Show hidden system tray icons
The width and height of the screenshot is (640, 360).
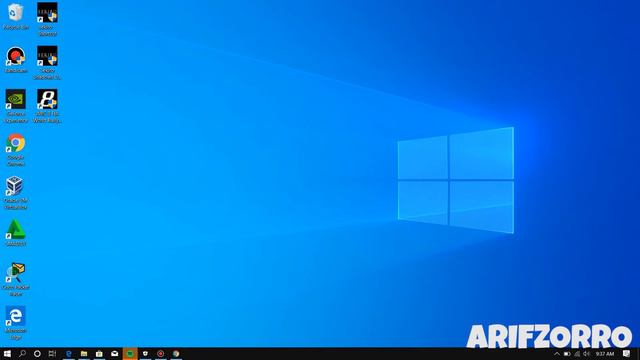pos(557,354)
